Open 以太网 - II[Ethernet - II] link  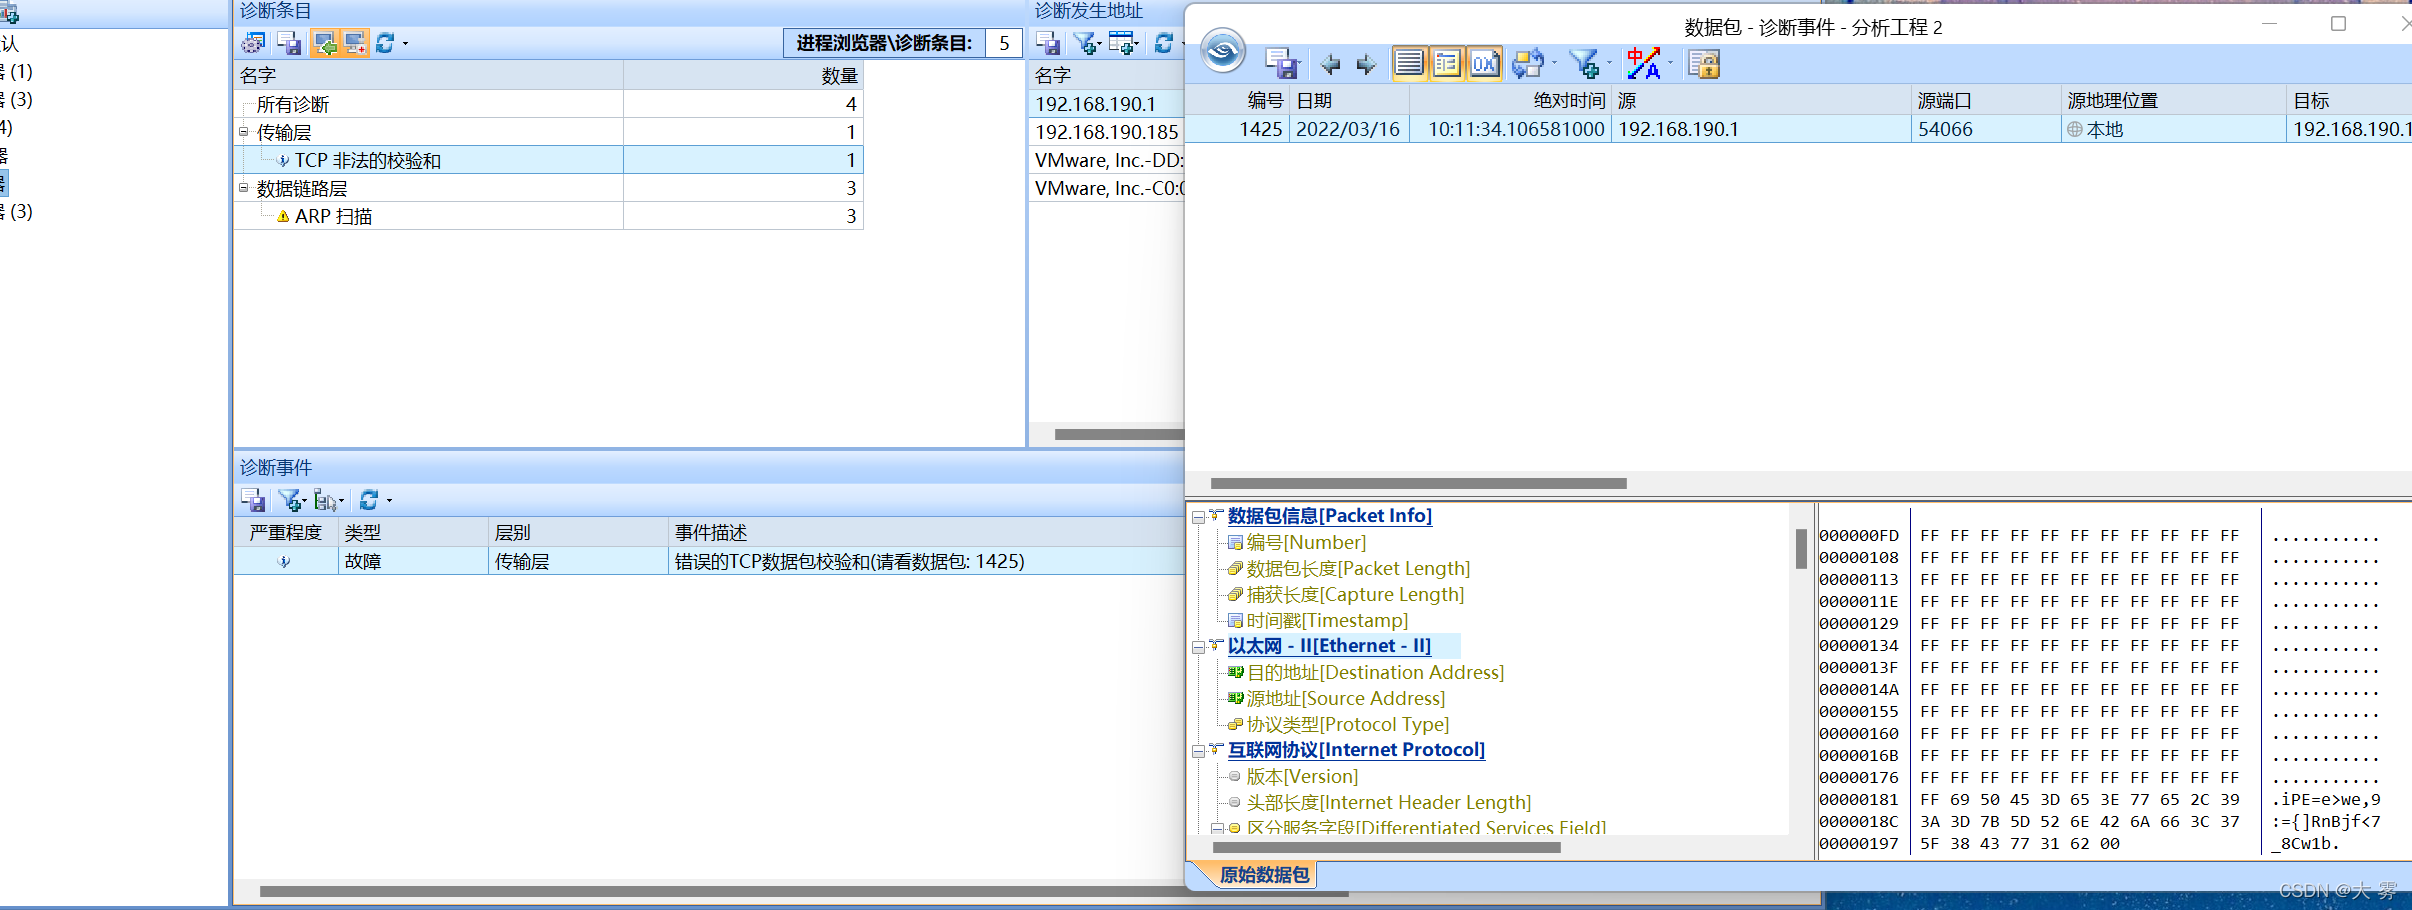click(1330, 646)
